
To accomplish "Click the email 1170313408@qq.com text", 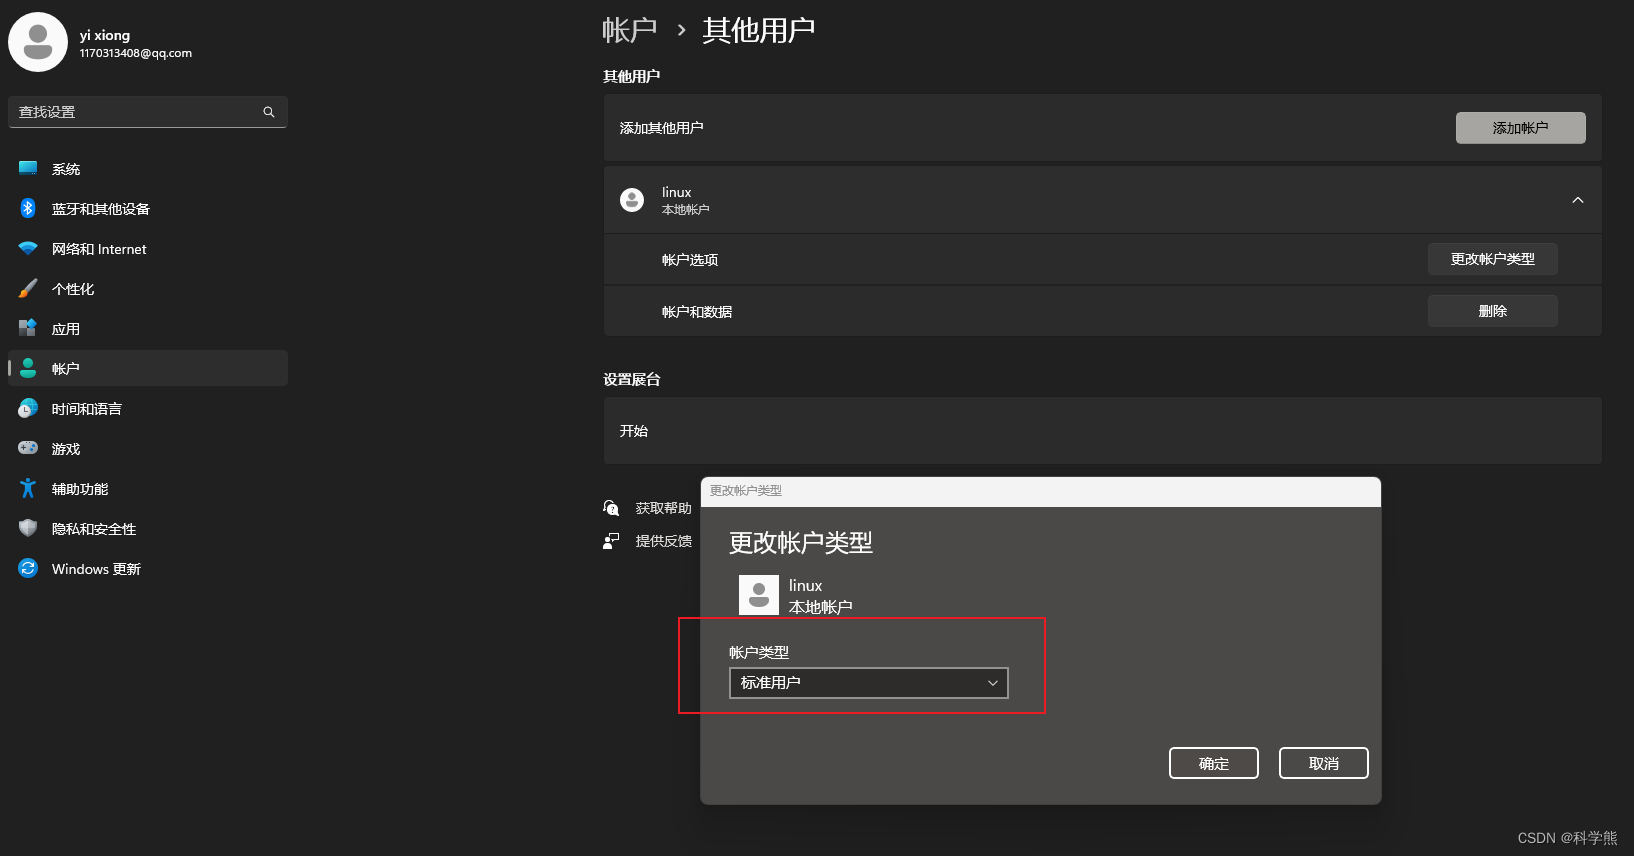I will pyautogui.click(x=136, y=53).
